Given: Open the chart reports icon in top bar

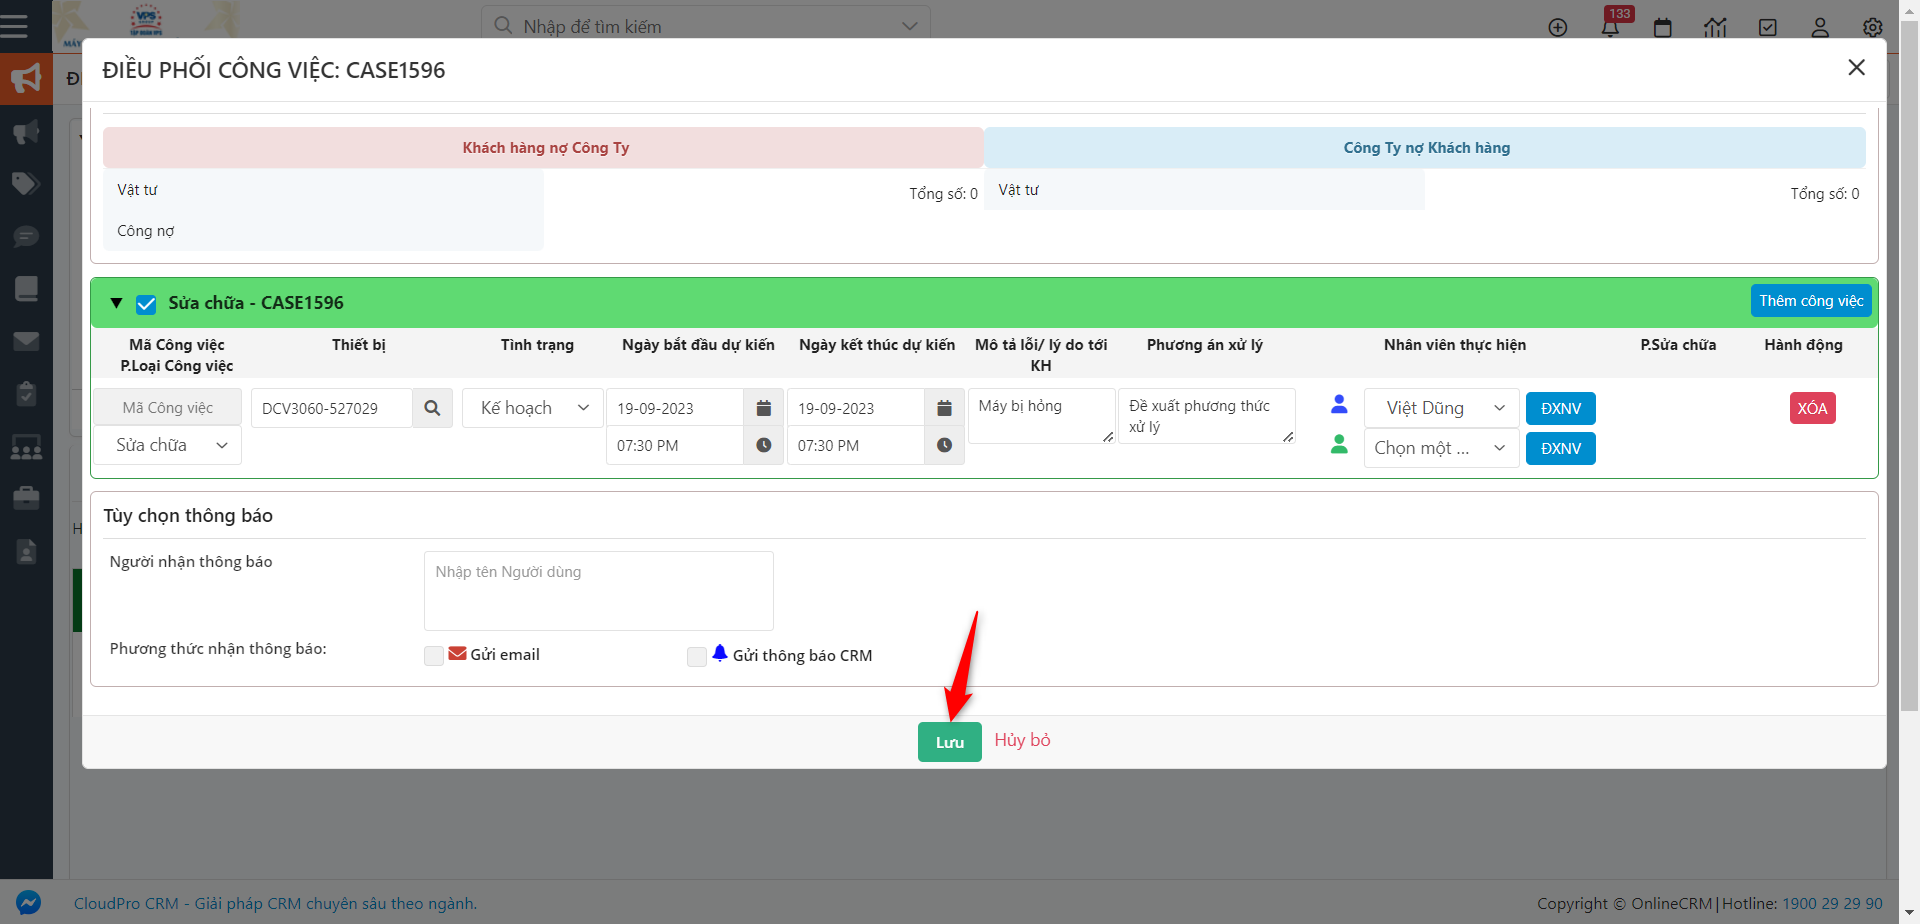Looking at the screenshot, I should 1716,28.
